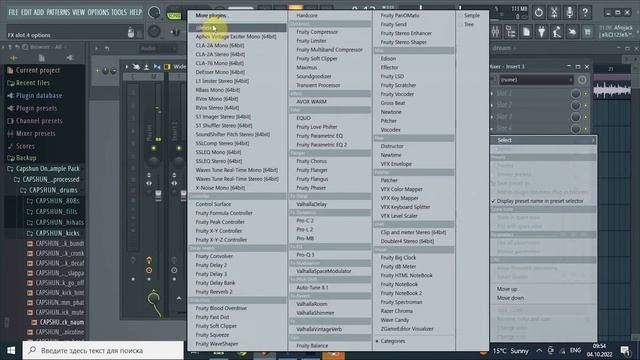
Task: Choose Fruity Limiter from plugin list
Action: (311, 41)
